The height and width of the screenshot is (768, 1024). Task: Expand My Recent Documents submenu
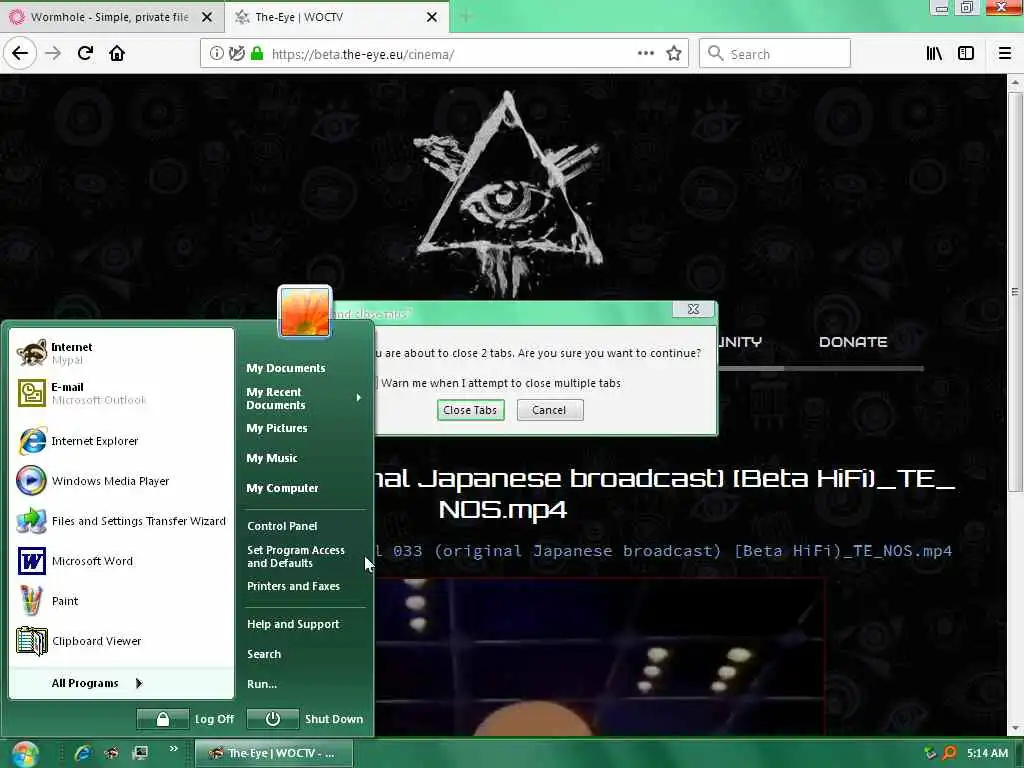pos(304,398)
